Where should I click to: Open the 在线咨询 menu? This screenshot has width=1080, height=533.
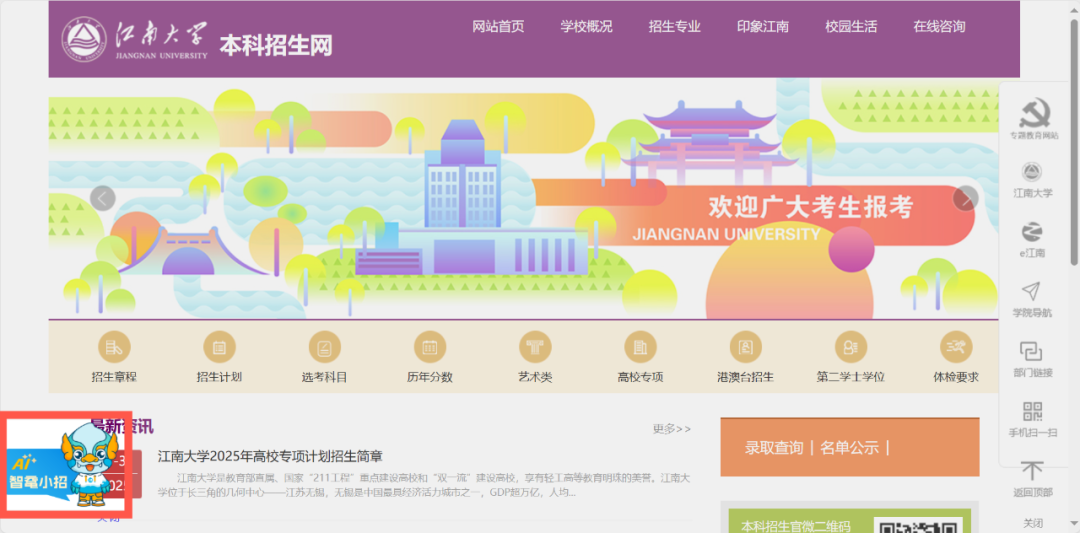pyautogui.click(x=939, y=27)
